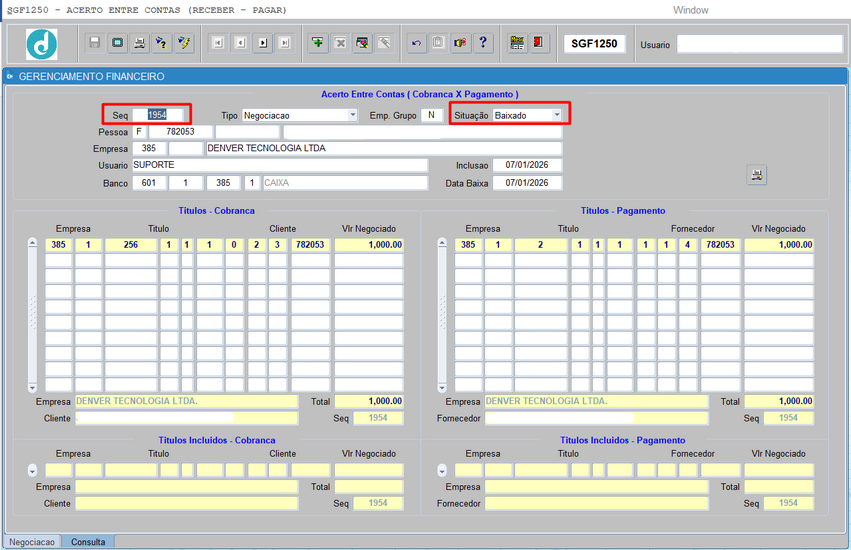Open the Tipo dropdown showing Negociacao
Image resolution: width=851 pixels, height=550 pixels.
click(352, 115)
